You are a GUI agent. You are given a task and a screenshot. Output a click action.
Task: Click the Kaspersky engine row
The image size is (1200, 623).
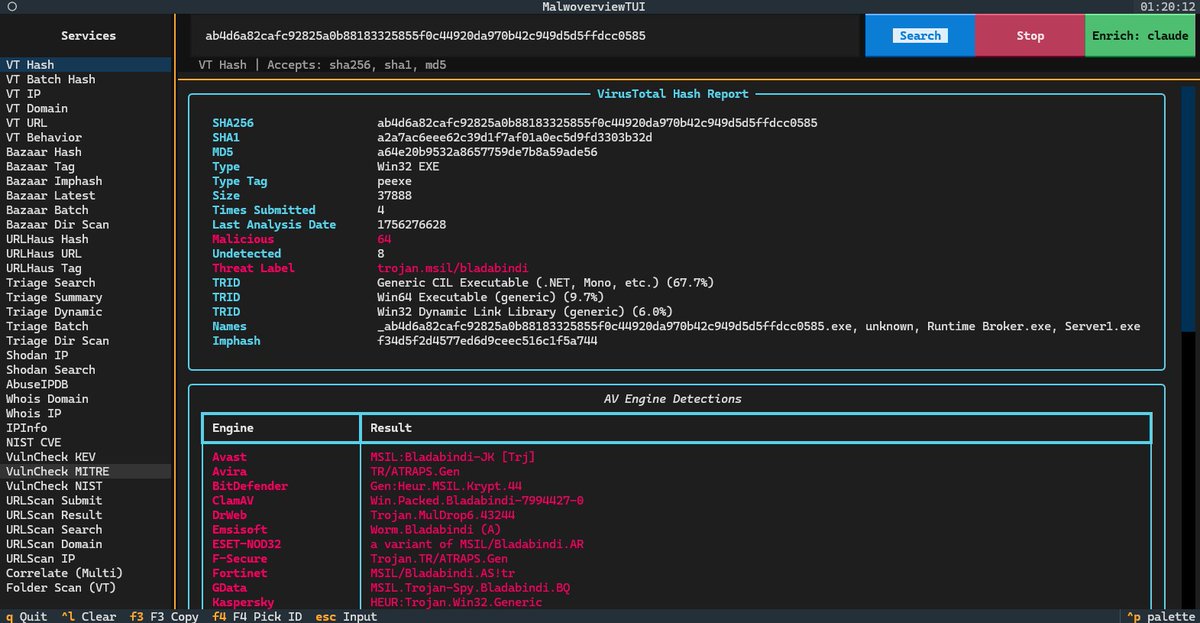click(x=676, y=602)
